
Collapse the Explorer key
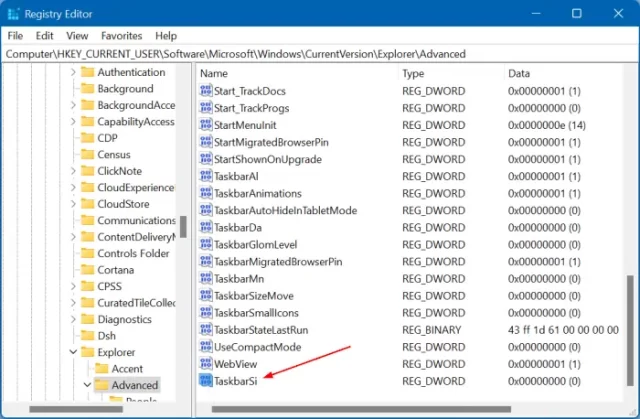(73, 352)
